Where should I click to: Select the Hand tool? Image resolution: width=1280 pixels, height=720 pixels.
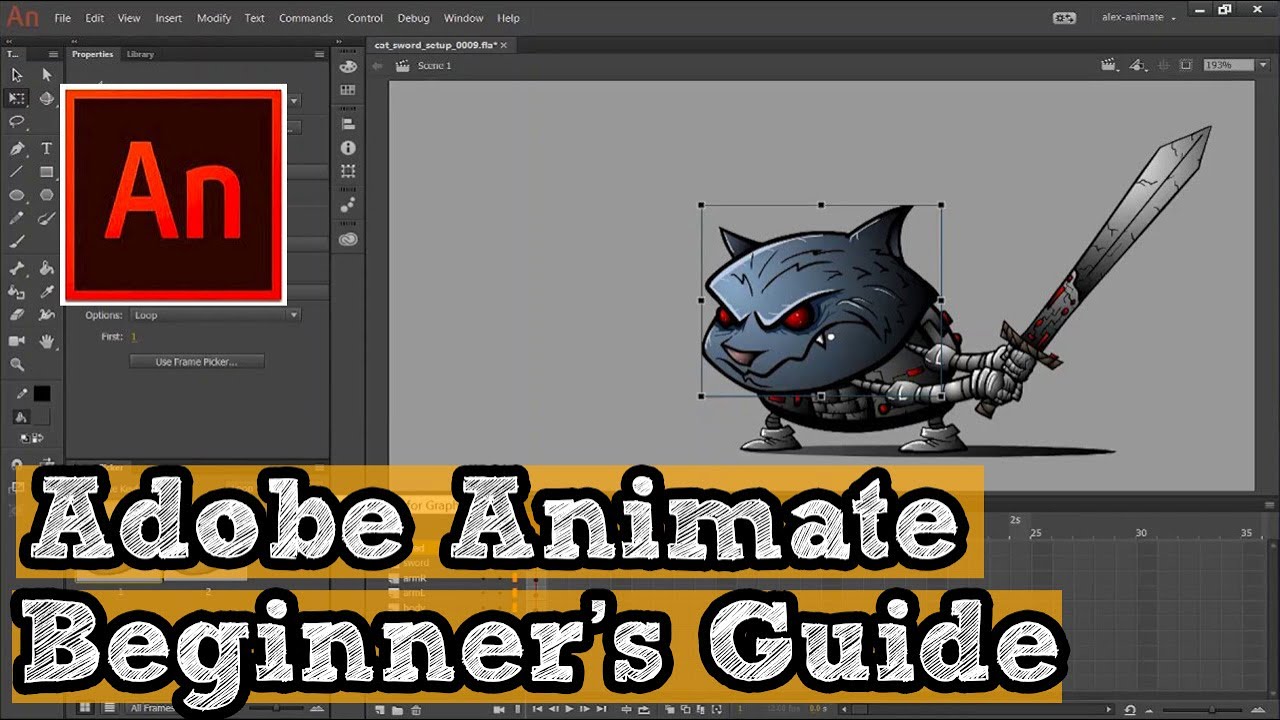click(46, 341)
